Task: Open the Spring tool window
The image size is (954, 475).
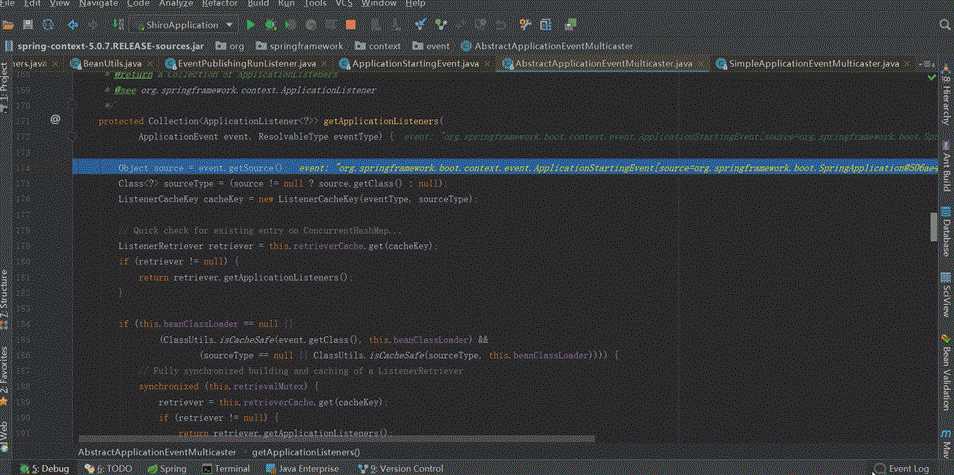Action: click(167, 468)
